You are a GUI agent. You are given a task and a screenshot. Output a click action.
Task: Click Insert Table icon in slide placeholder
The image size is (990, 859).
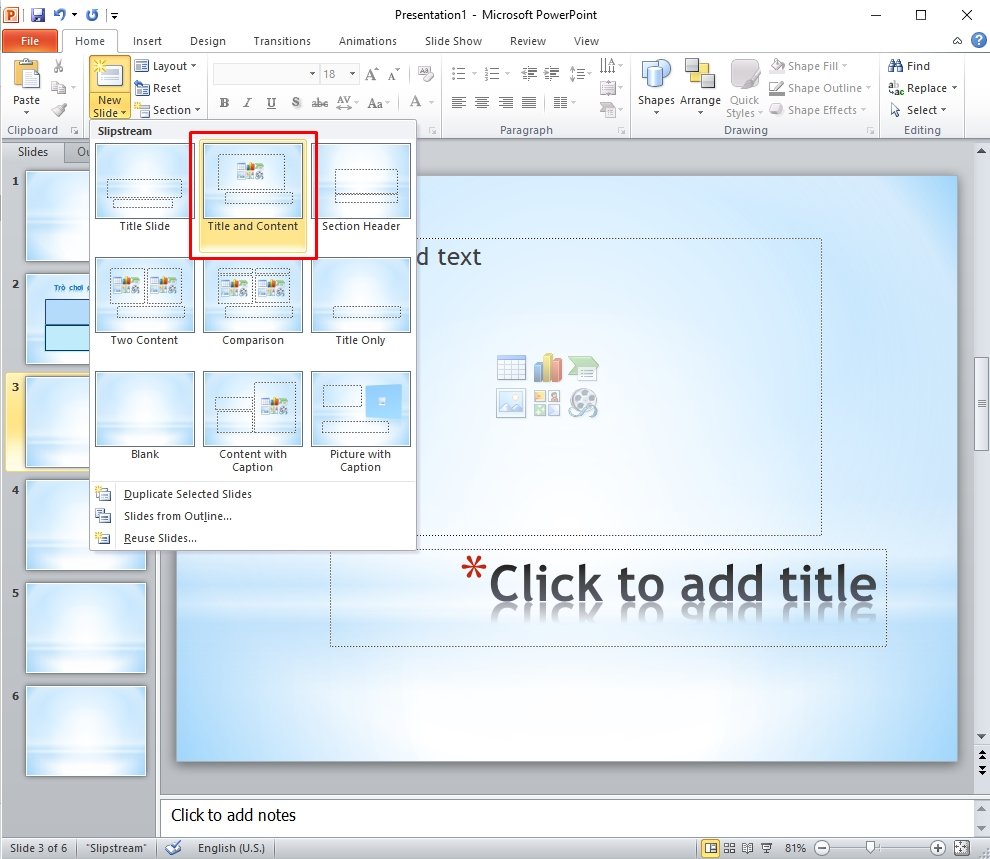point(511,368)
